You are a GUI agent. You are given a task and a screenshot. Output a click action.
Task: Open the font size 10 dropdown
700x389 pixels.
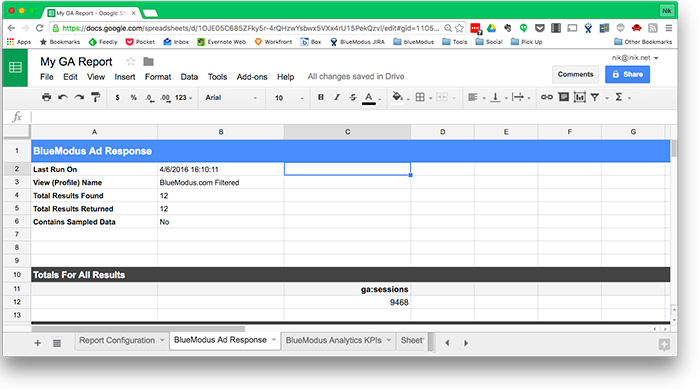pyautogui.click(x=289, y=97)
